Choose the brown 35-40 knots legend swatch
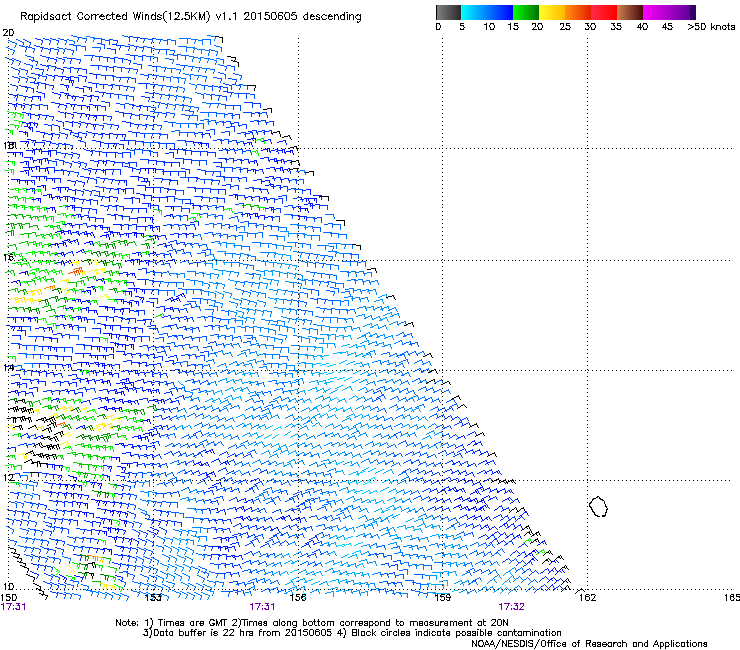 [x=630, y=12]
